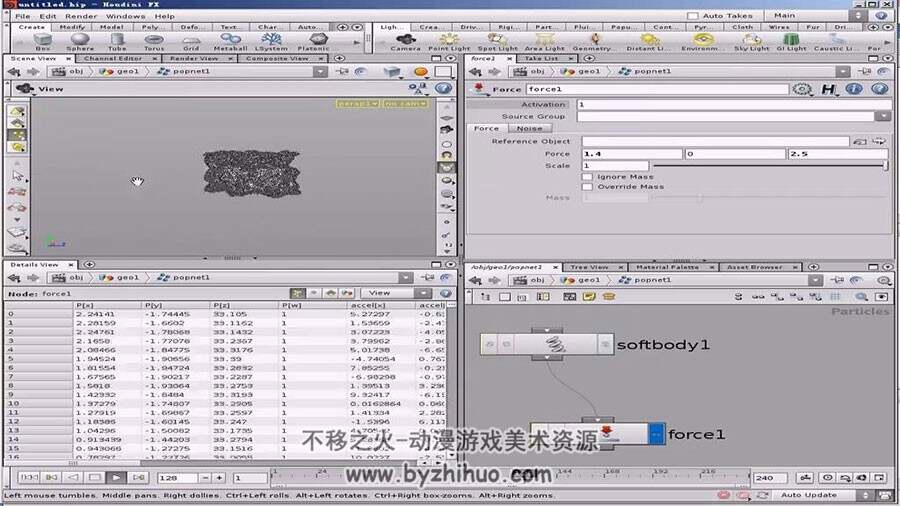
Task: Switch to the Noise tab
Action: tap(529, 129)
